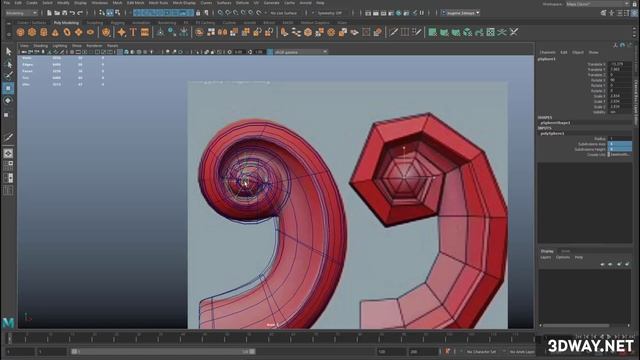Create a polygon cube from the shelf
Screen dimensions: 640x360
(x=32, y=32)
